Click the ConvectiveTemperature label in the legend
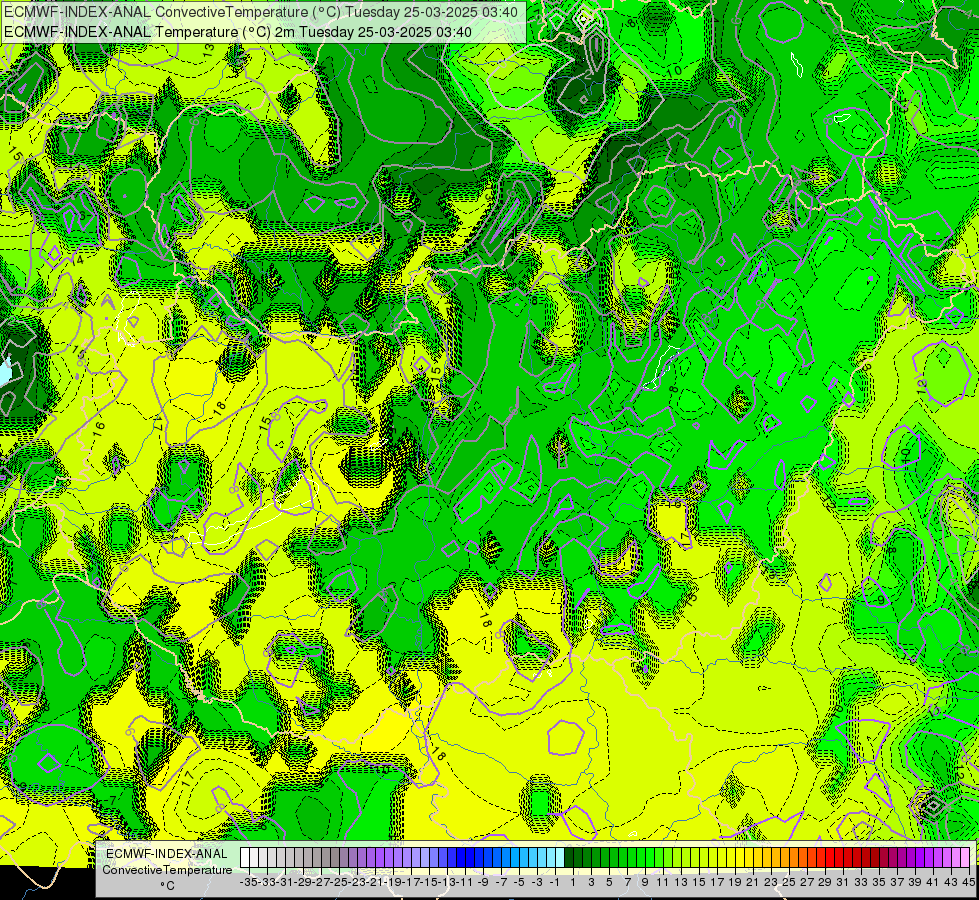The width and height of the screenshot is (979, 900). 167,869
